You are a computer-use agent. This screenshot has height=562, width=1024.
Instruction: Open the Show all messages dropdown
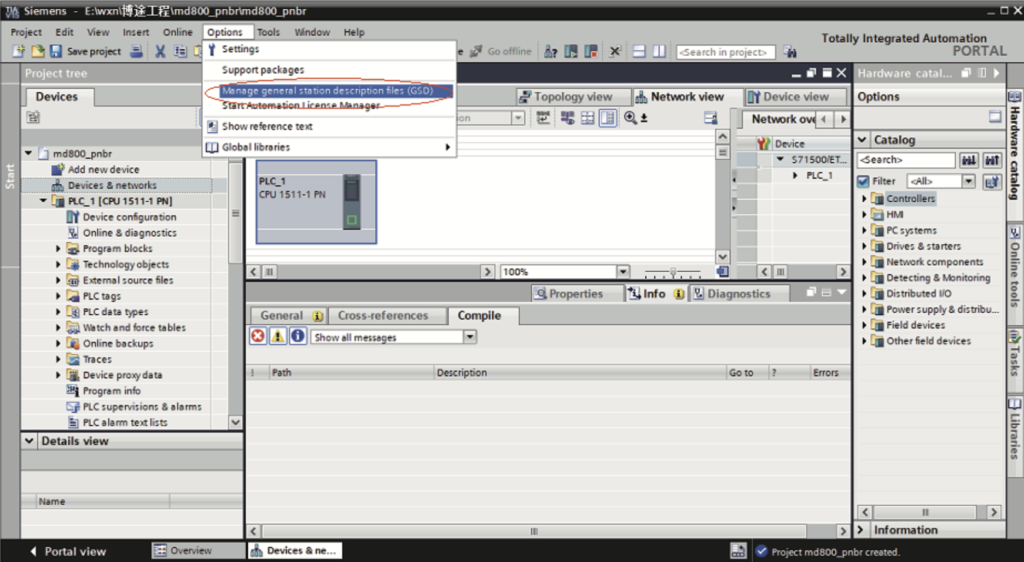(x=469, y=338)
